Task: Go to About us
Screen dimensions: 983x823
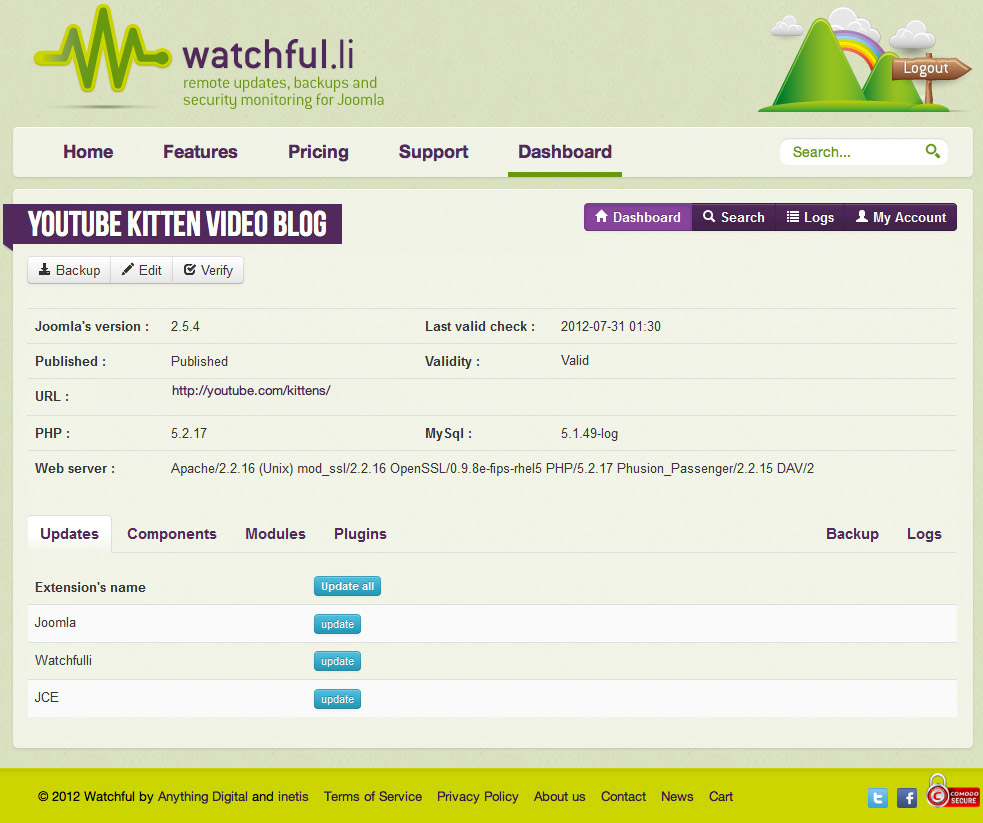Action: coord(559,797)
